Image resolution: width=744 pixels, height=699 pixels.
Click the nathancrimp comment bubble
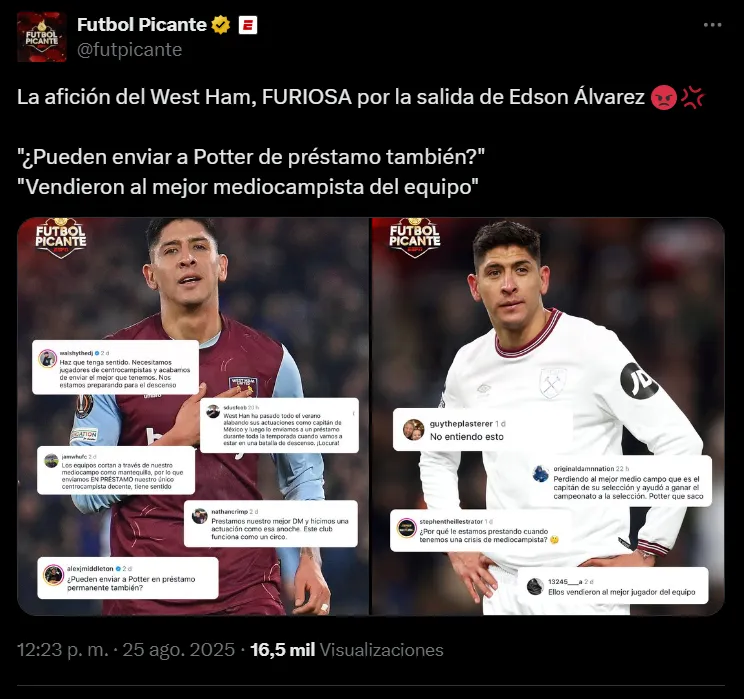click(x=270, y=524)
